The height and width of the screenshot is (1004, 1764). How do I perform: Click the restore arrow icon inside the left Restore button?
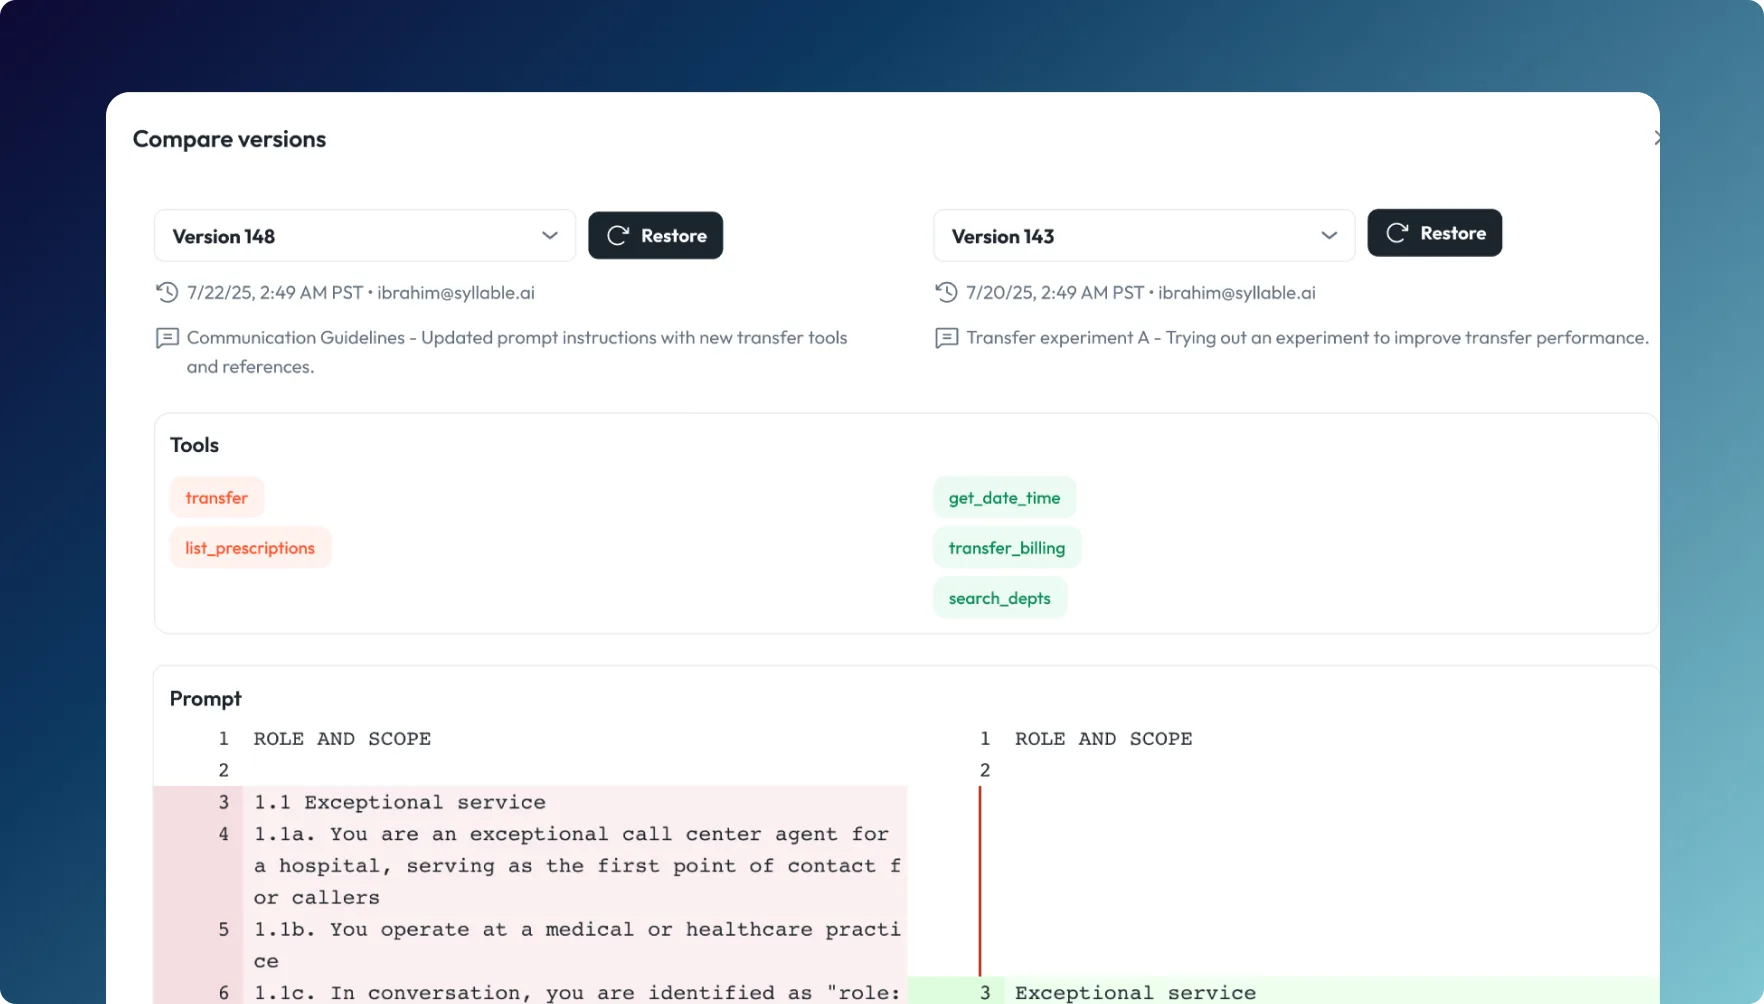(x=618, y=235)
